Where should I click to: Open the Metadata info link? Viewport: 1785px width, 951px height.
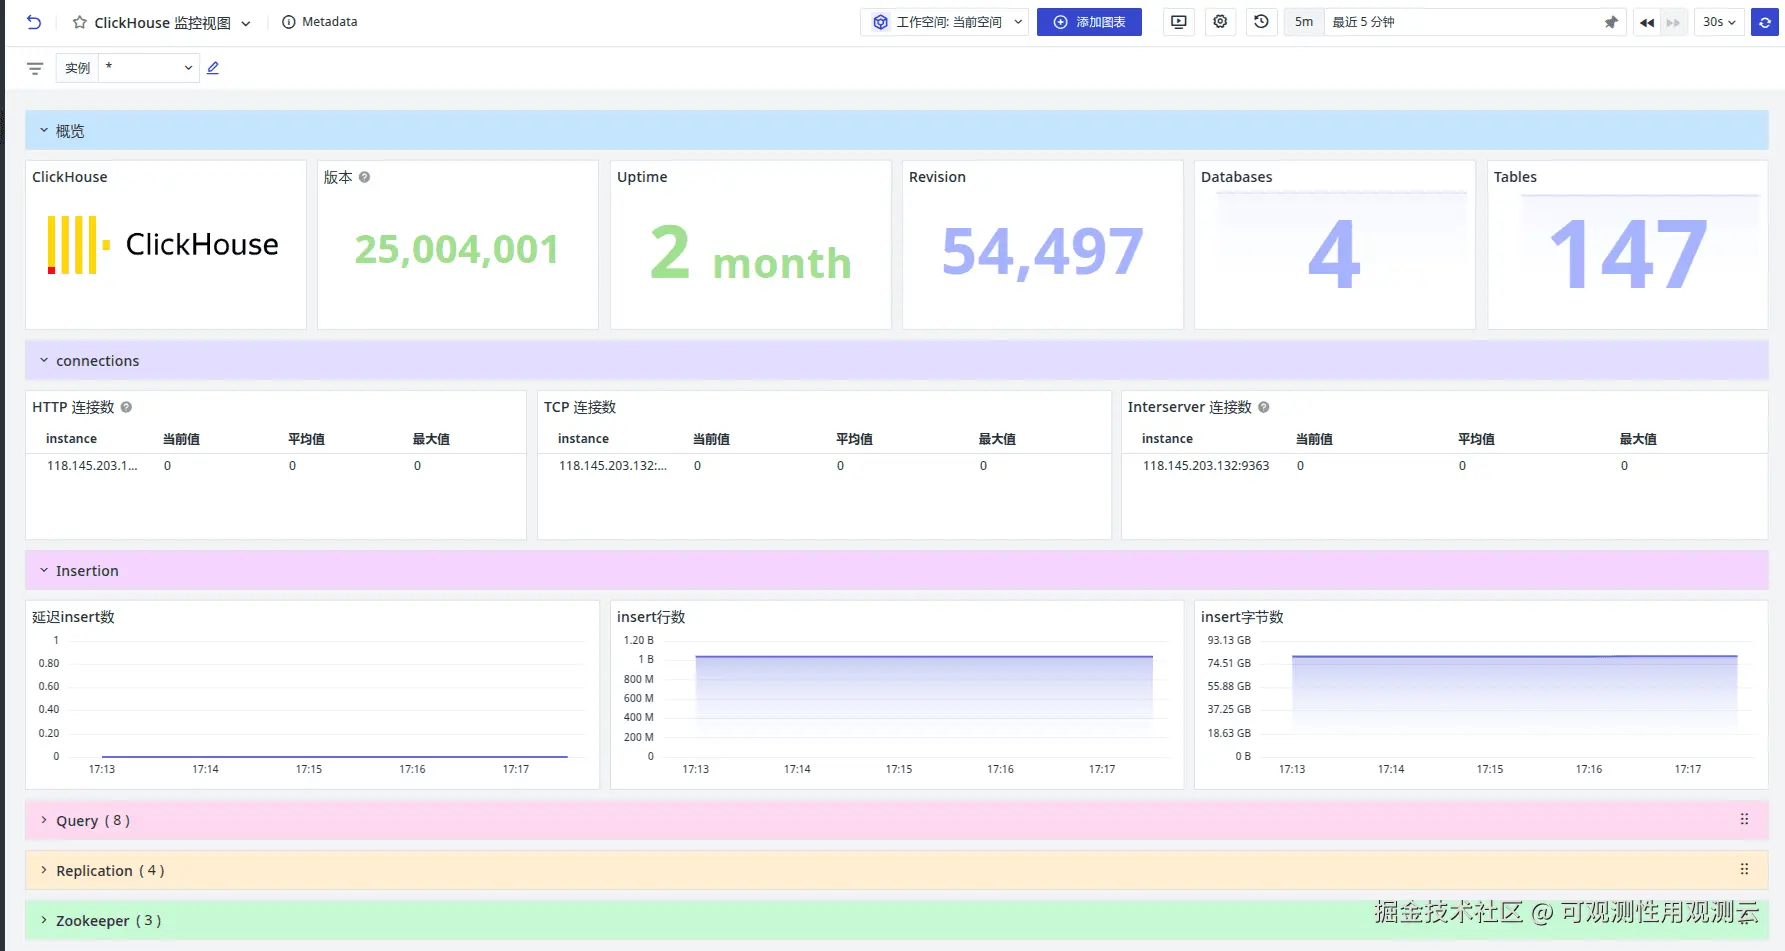click(x=320, y=22)
